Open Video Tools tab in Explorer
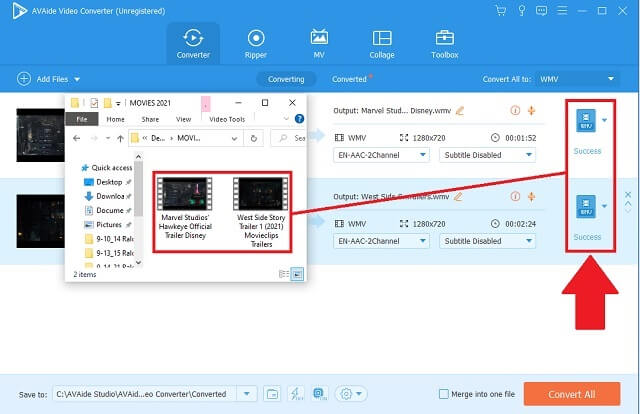Screen dimensions: 640x414 click(x=227, y=119)
